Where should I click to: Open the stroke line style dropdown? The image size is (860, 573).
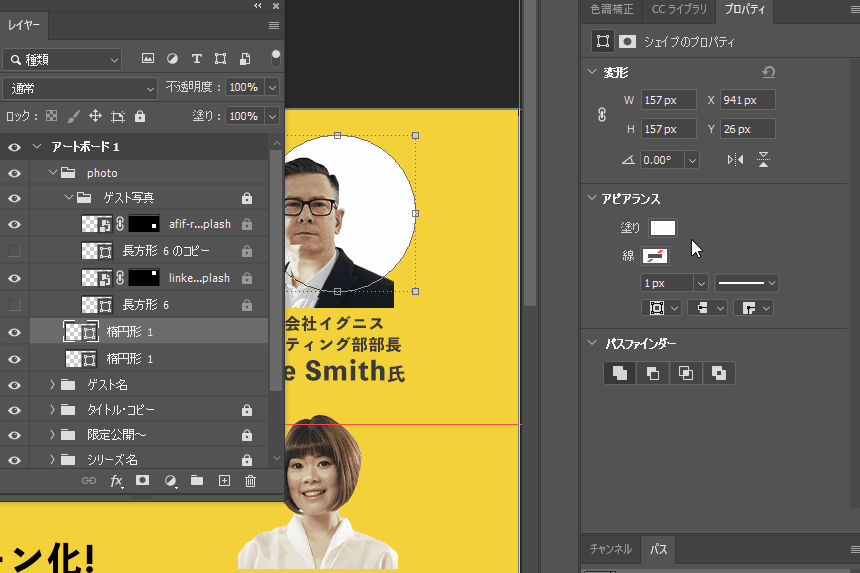pyautogui.click(x=747, y=283)
